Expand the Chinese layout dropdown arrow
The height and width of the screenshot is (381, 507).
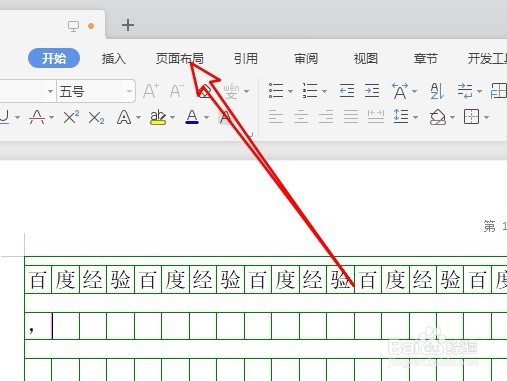tap(414, 91)
